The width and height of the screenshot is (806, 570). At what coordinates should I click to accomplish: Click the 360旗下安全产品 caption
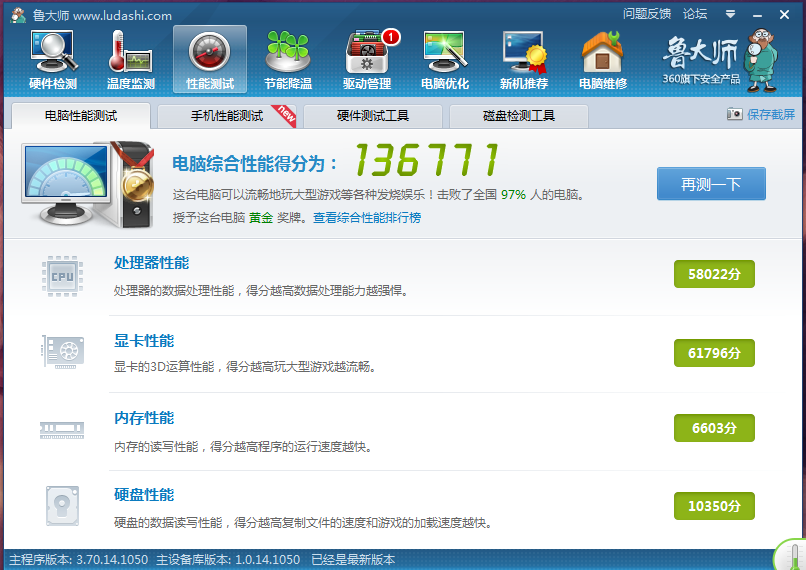tap(701, 79)
